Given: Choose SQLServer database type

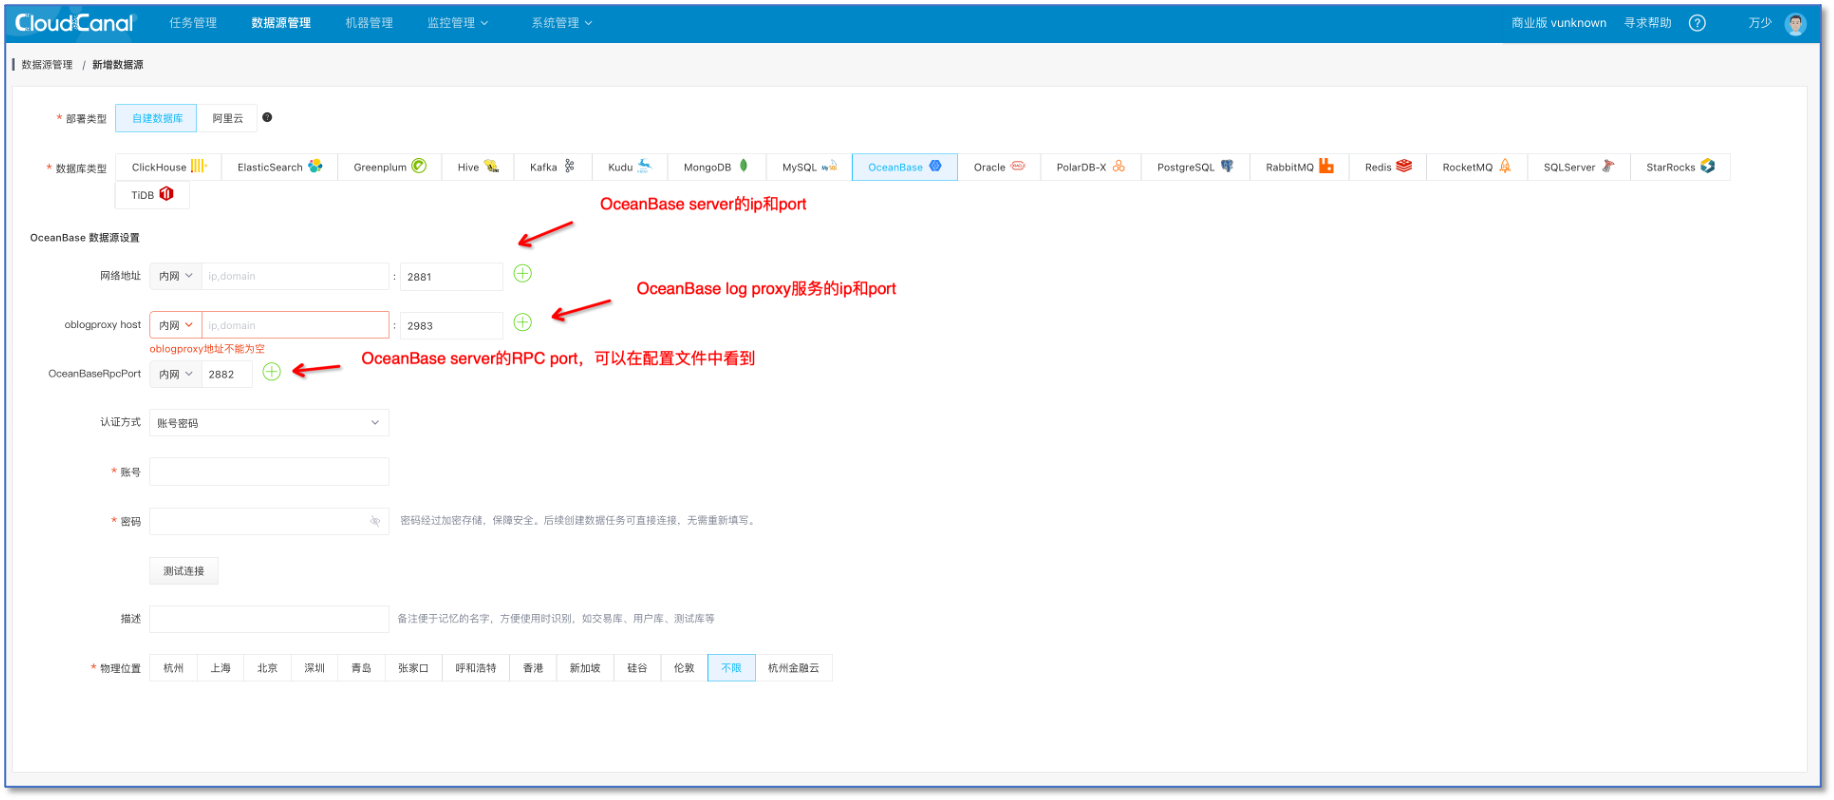Looking at the screenshot, I should 1579,167.
